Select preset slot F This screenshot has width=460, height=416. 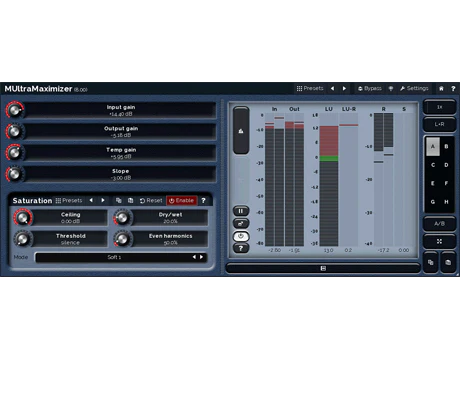[x=446, y=183]
